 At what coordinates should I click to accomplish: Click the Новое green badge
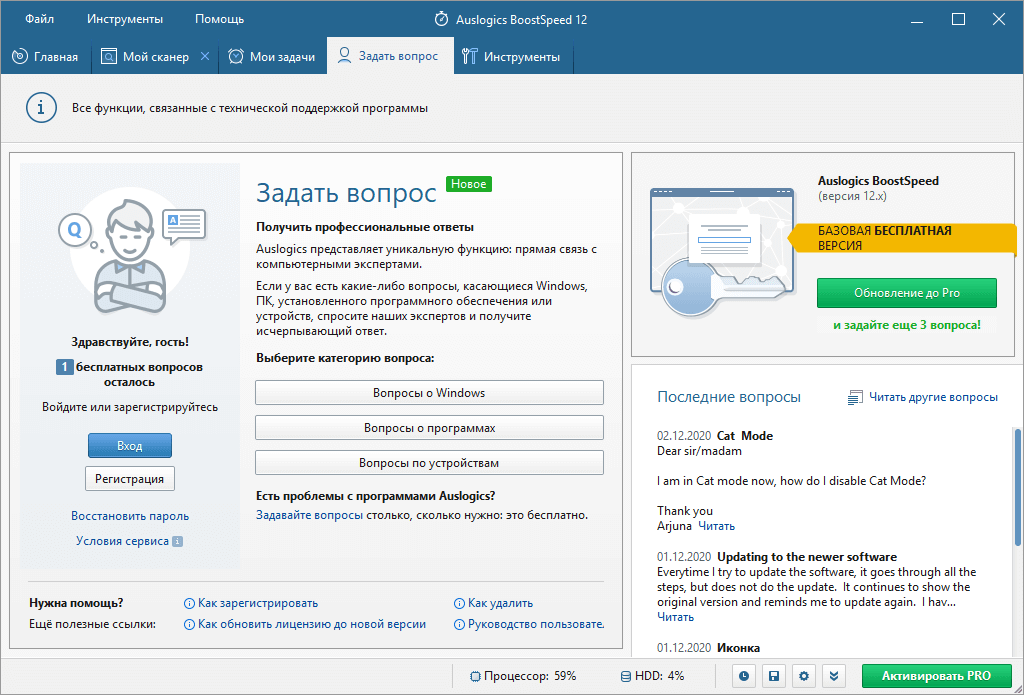(x=469, y=184)
